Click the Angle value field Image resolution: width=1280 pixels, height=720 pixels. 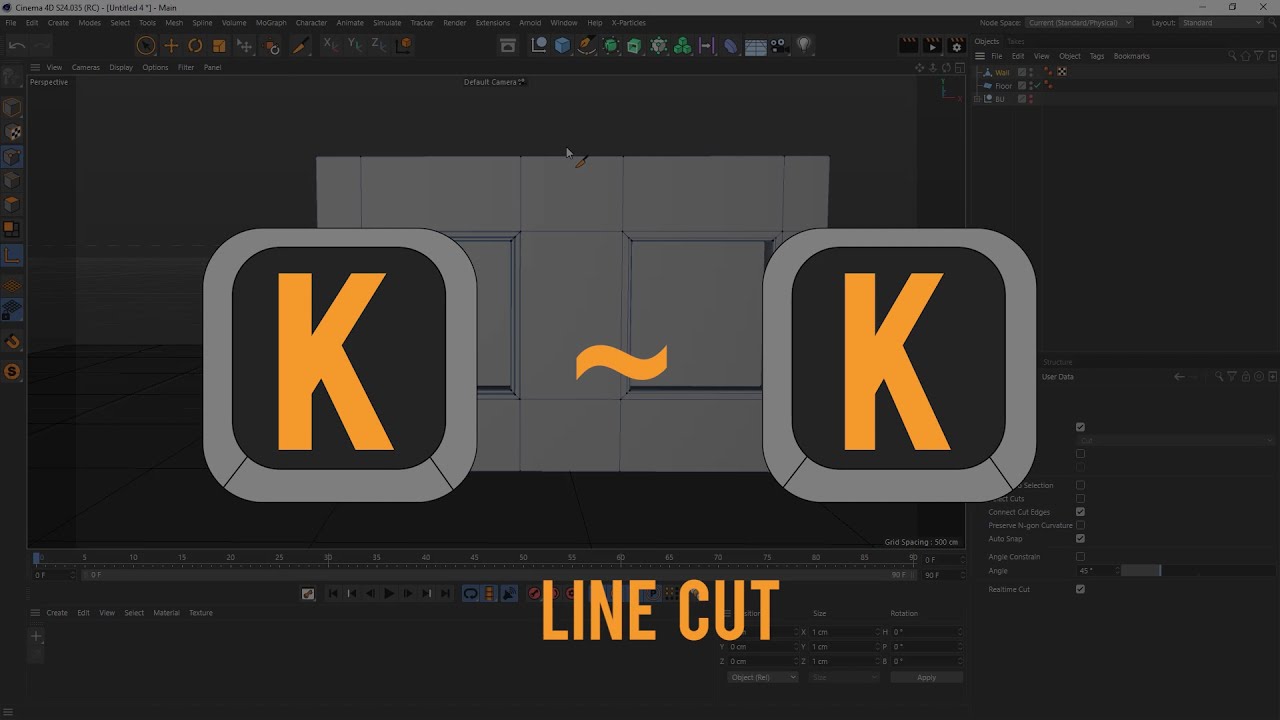1097,570
